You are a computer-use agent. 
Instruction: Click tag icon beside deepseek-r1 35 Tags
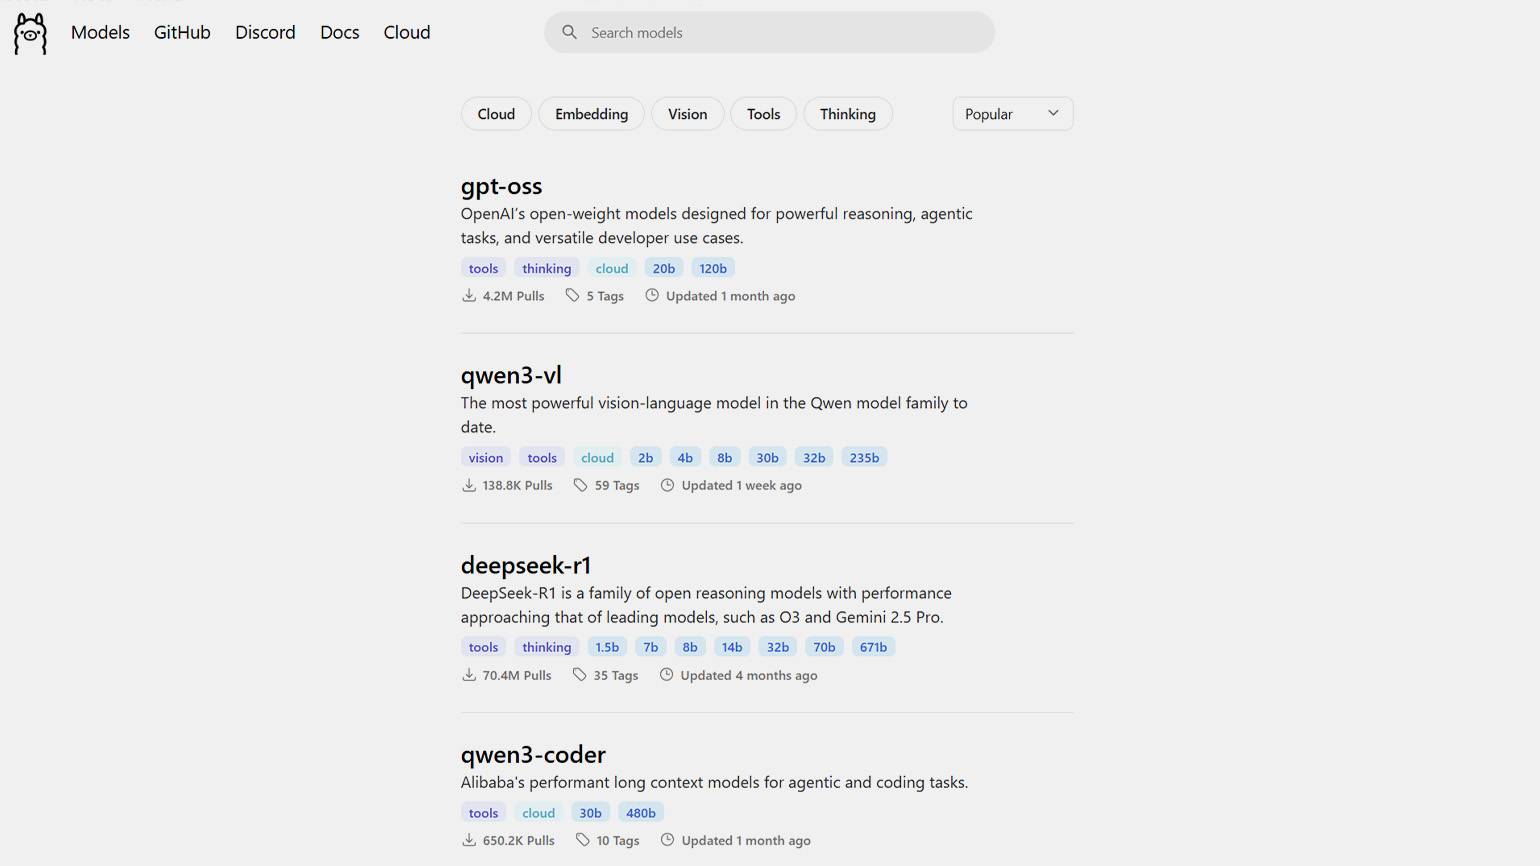point(579,675)
